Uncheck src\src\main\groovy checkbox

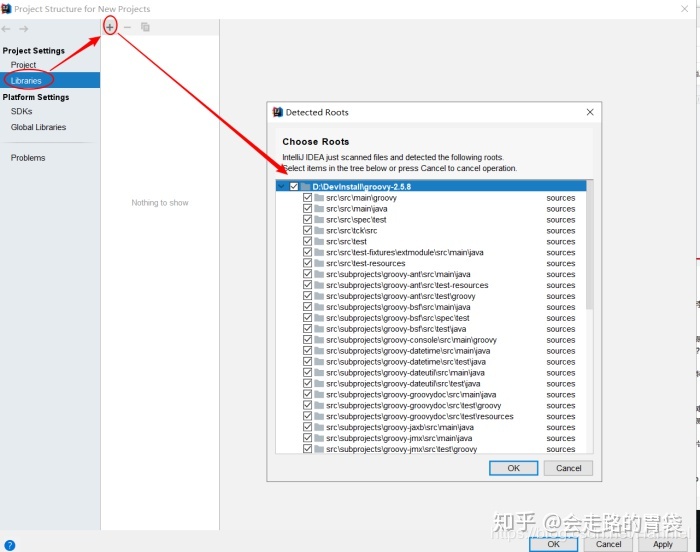(307, 197)
